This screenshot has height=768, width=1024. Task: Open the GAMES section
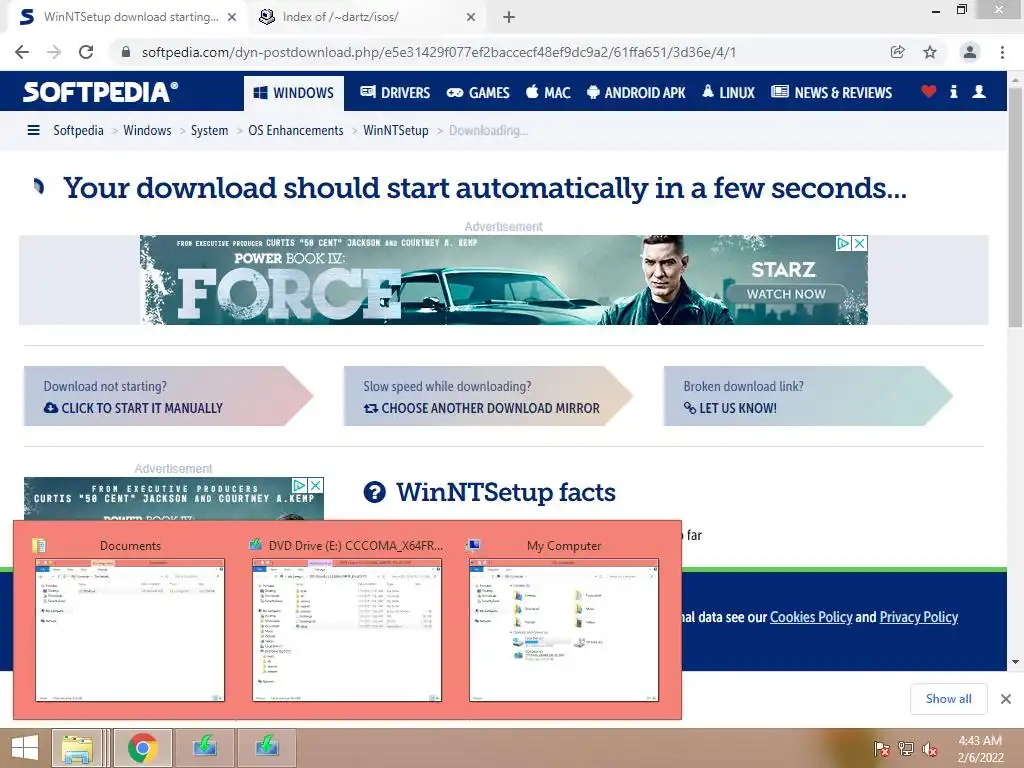[478, 93]
